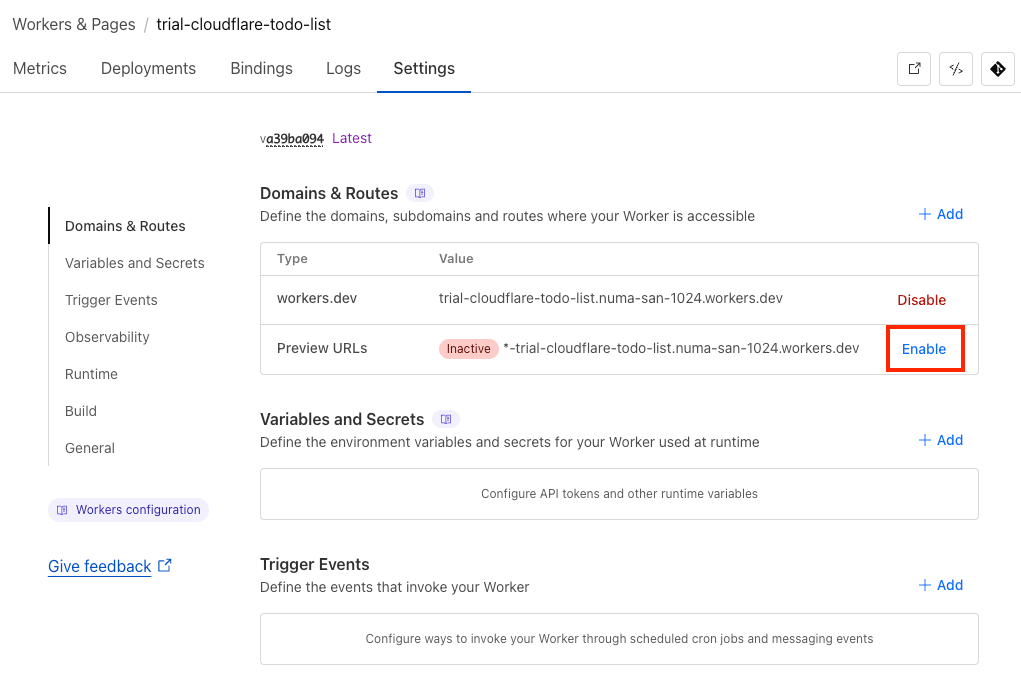View the Logs tab
This screenshot has height=682, width=1021.
point(343,69)
